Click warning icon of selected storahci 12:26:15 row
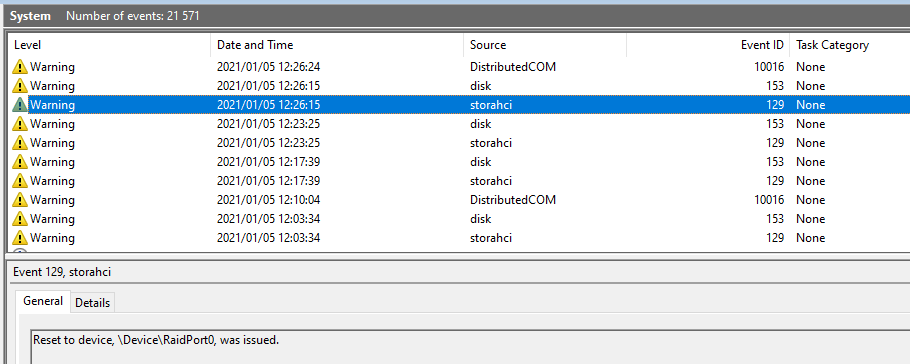This screenshot has width=910, height=364. [20, 105]
